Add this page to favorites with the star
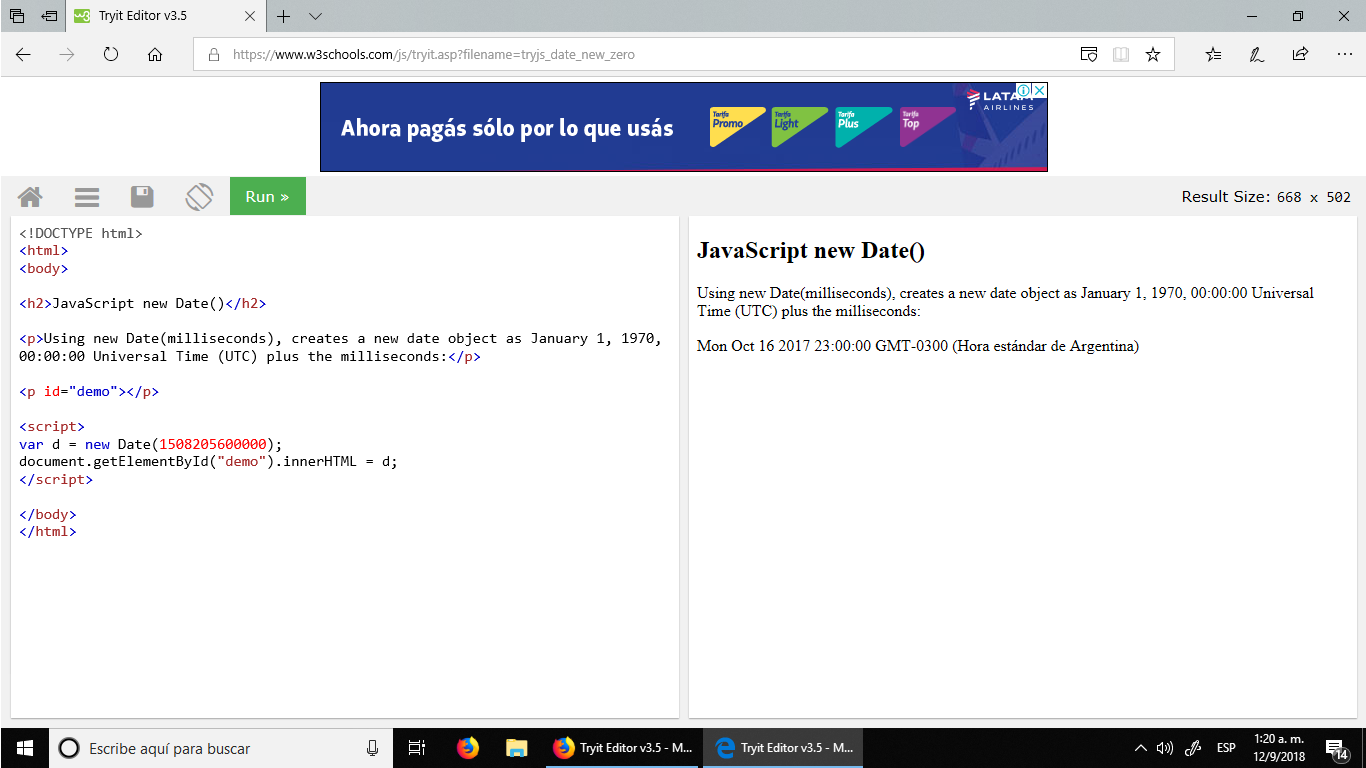The width and height of the screenshot is (1366, 768). click(1153, 55)
